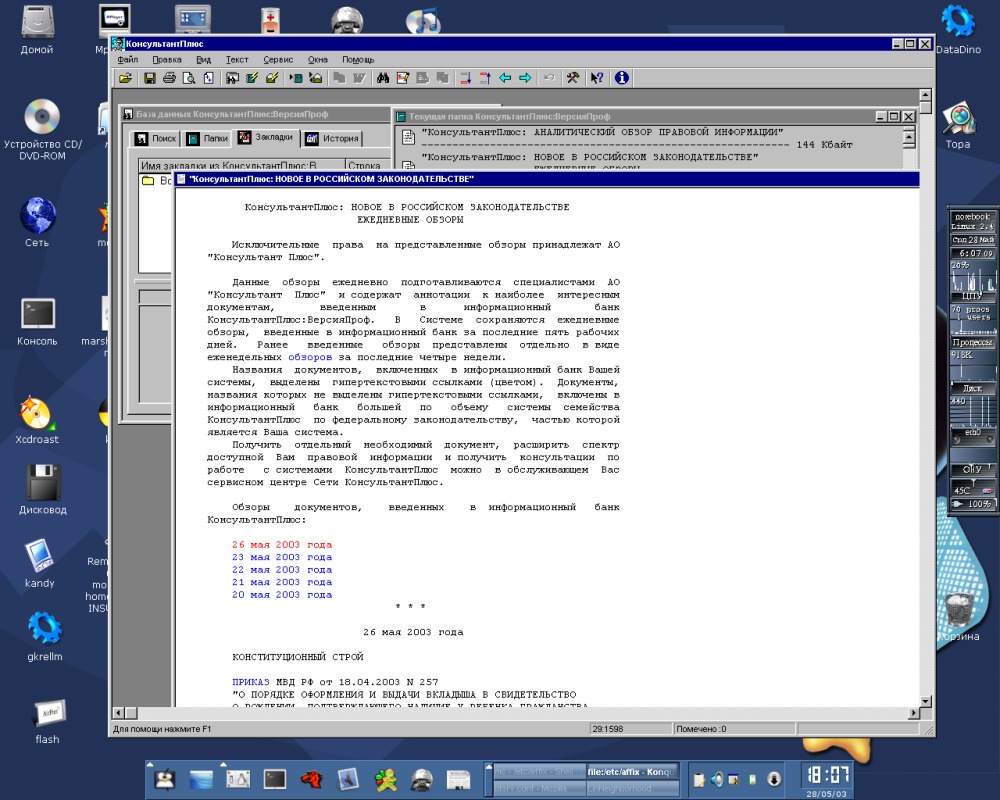Click the printer icon in the toolbar
Viewport: 1000px width, 800px height.
pyautogui.click(x=169, y=78)
